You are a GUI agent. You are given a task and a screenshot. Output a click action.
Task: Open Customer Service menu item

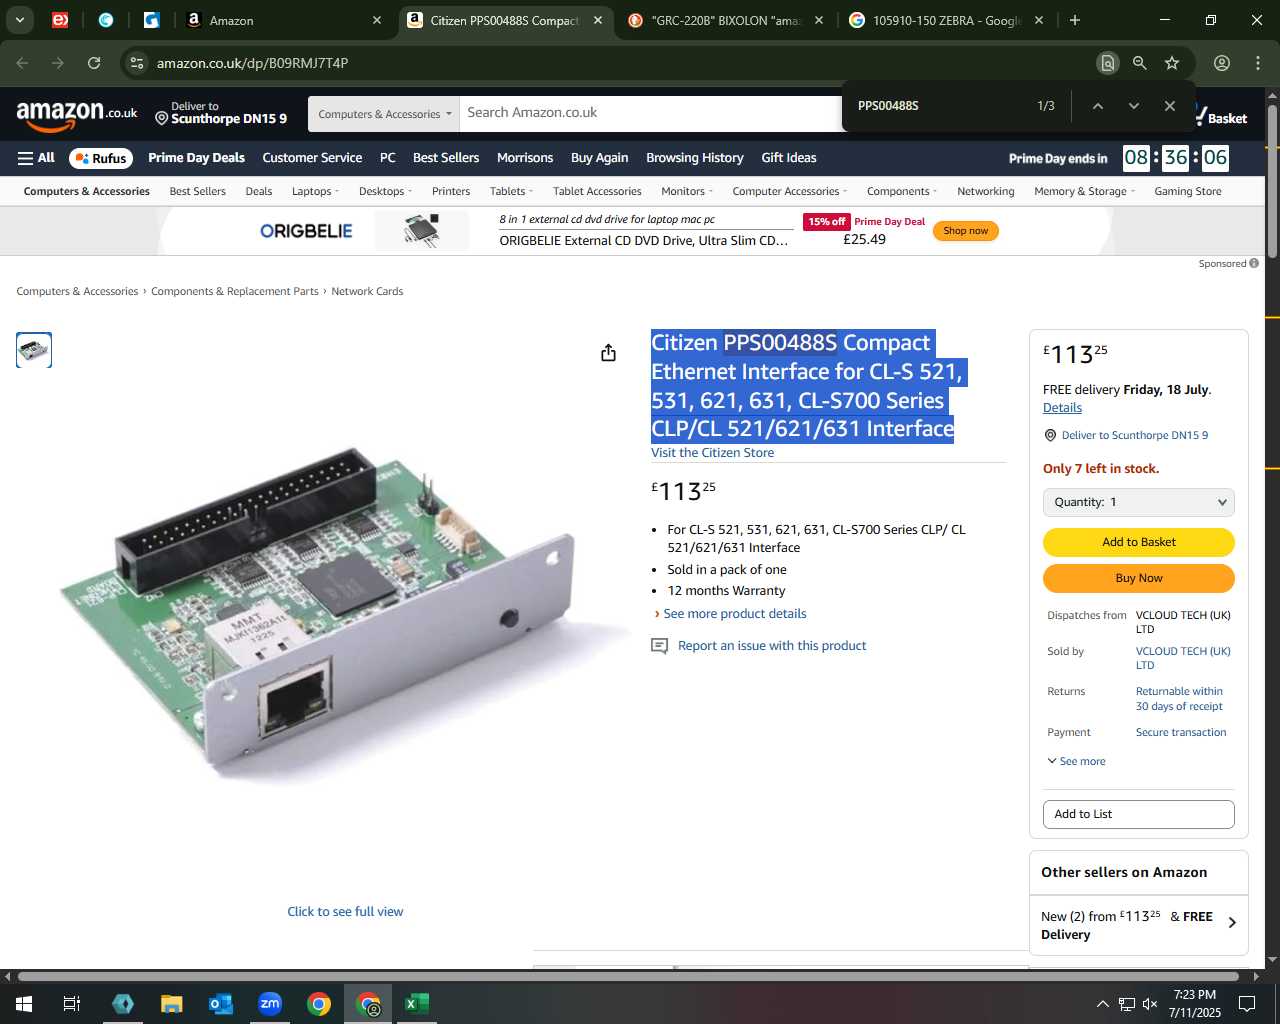click(x=312, y=158)
